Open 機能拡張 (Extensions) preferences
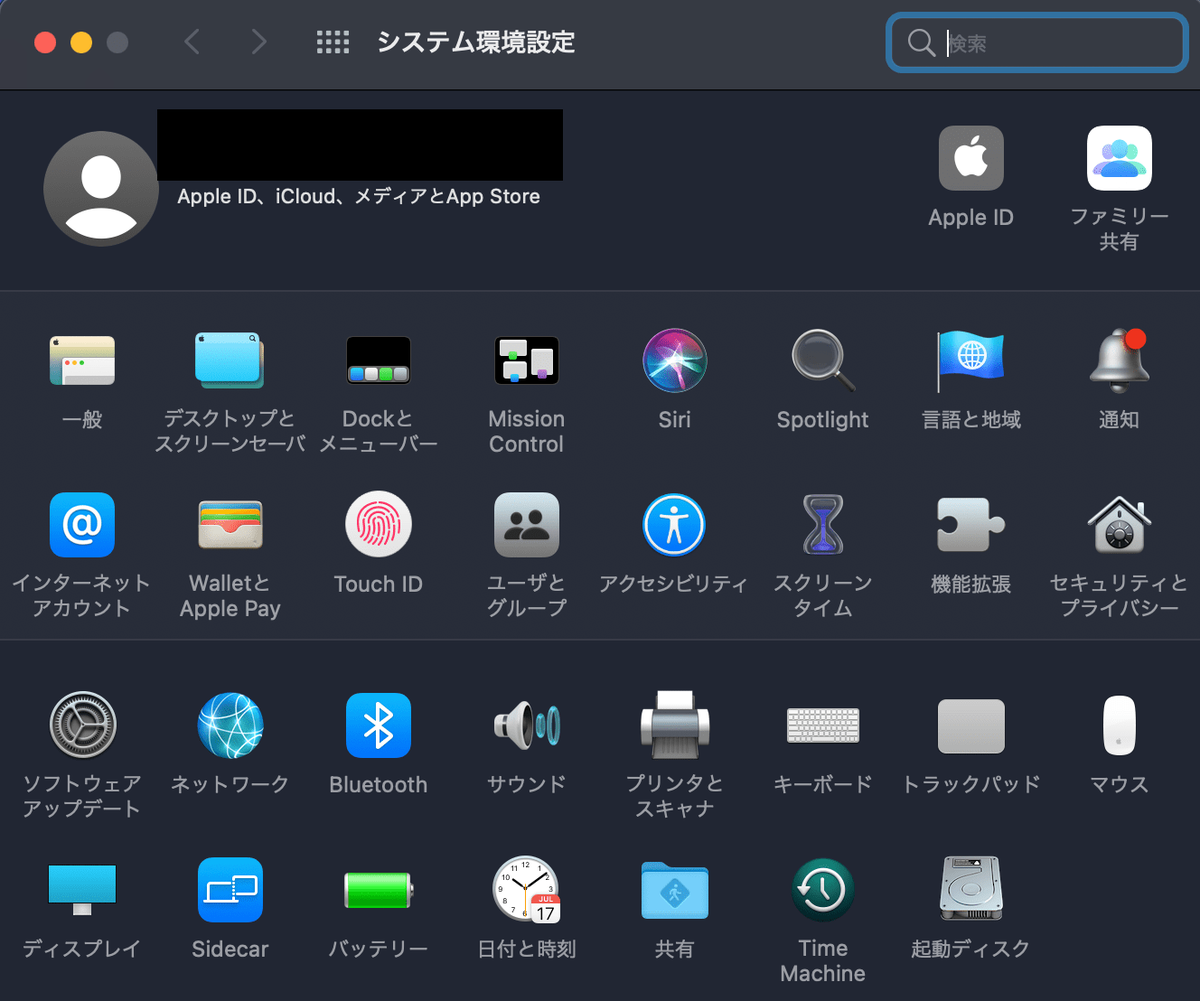1200x1001 pixels. click(x=970, y=525)
